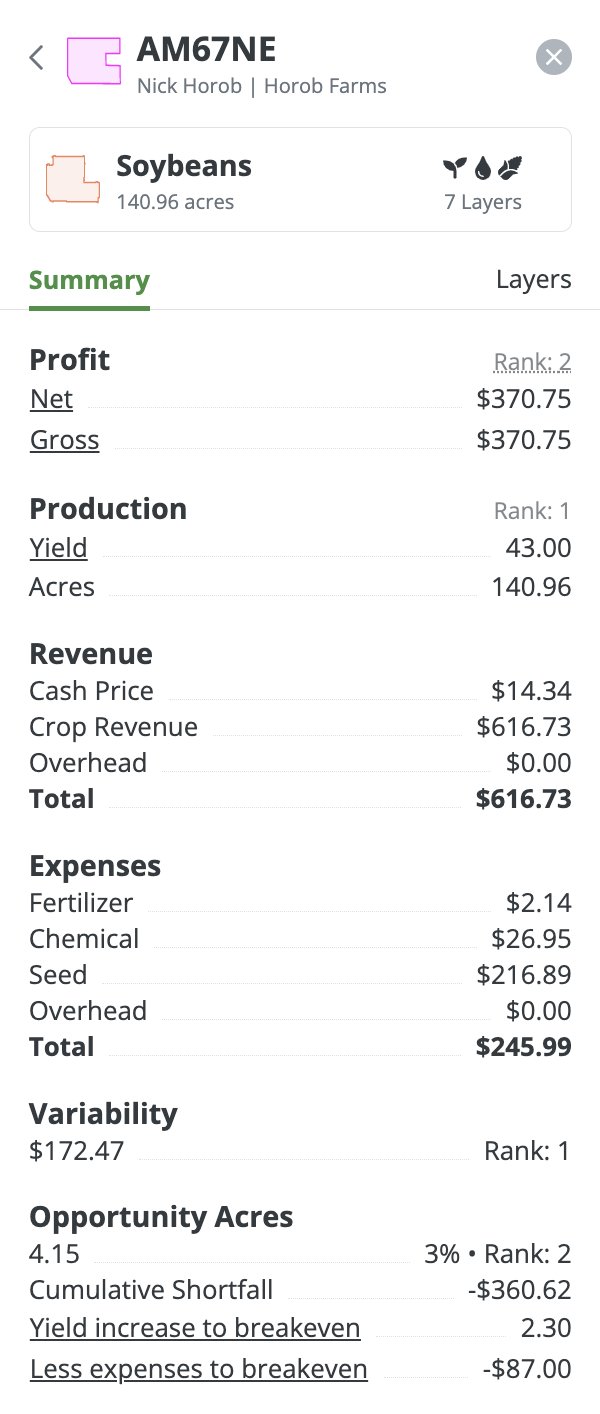Click the orange Soybeans field outline thumbnail

point(73,179)
